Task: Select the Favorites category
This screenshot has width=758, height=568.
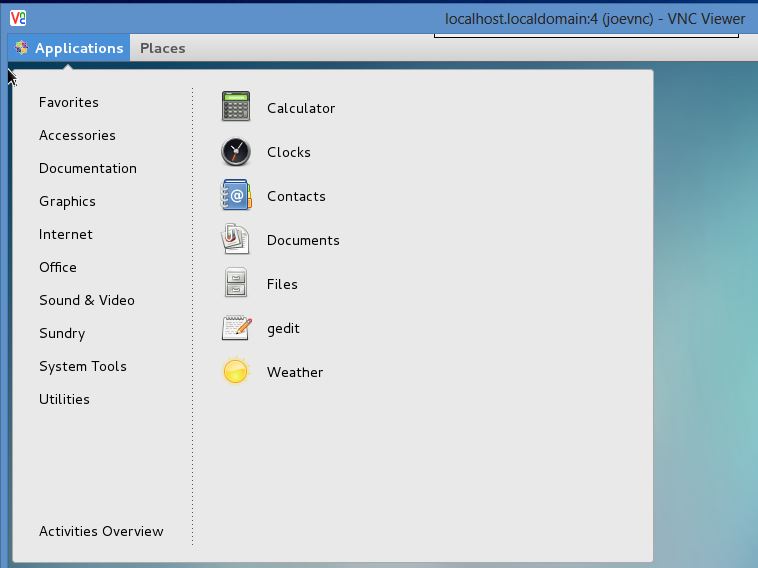Action: [69, 102]
